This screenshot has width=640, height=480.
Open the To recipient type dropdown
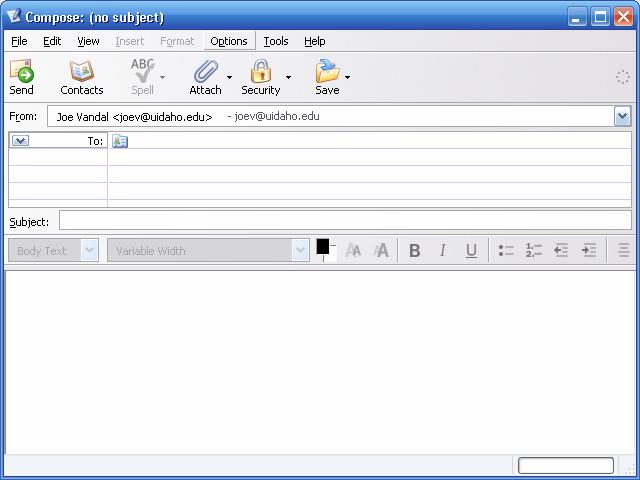(20, 141)
